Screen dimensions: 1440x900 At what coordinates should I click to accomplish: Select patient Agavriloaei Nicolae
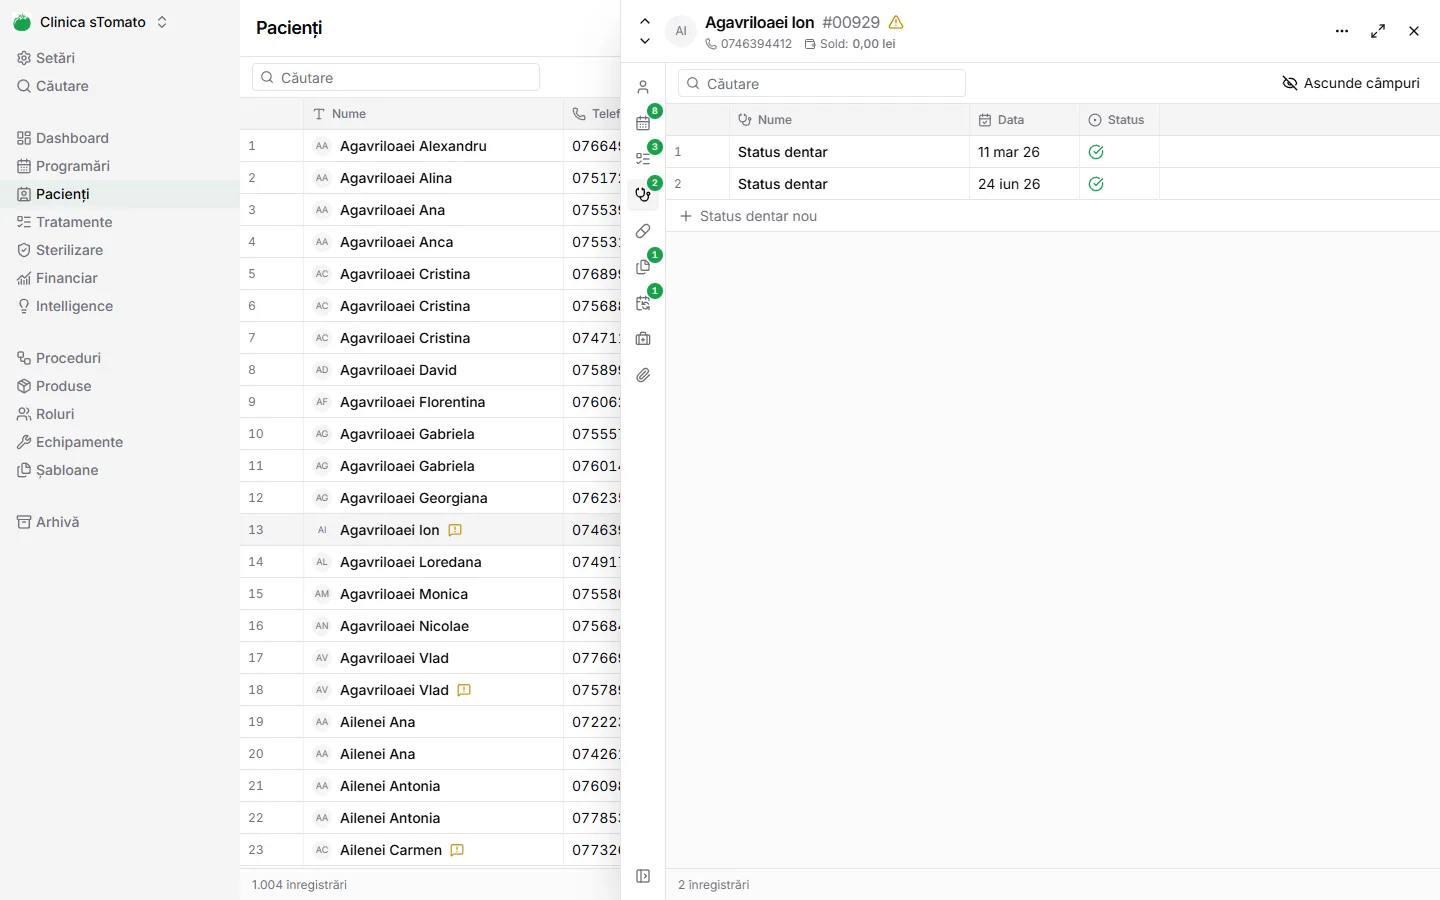tap(404, 626)
